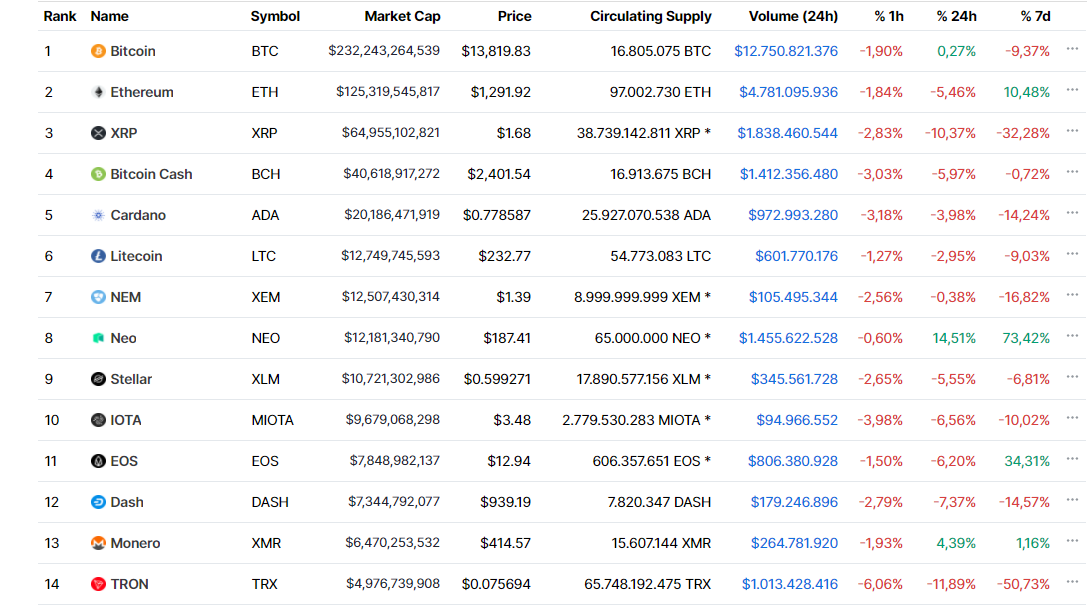Click the Cardano logo icon
Viewport: 1087px width, 611px height.
(98, 215)
